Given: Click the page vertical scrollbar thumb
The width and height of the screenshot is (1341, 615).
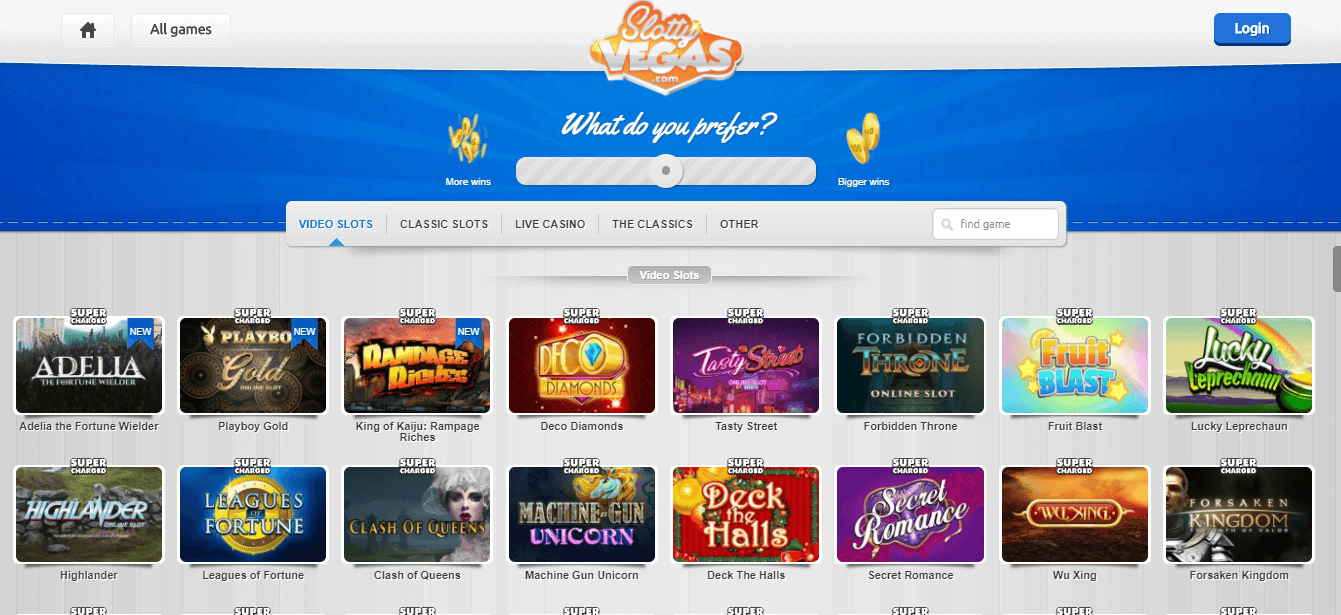Looking at the screenshot, I should click(x=1335, y=268).
